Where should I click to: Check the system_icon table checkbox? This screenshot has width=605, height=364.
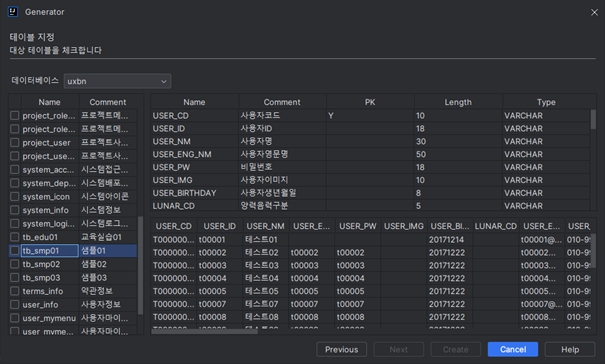[15, 196]
